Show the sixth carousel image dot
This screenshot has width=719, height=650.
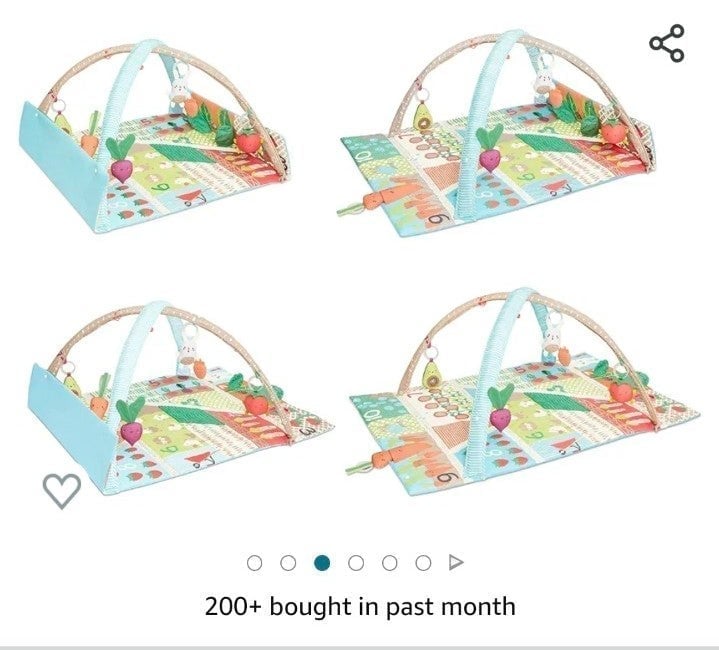coord(423,562)
